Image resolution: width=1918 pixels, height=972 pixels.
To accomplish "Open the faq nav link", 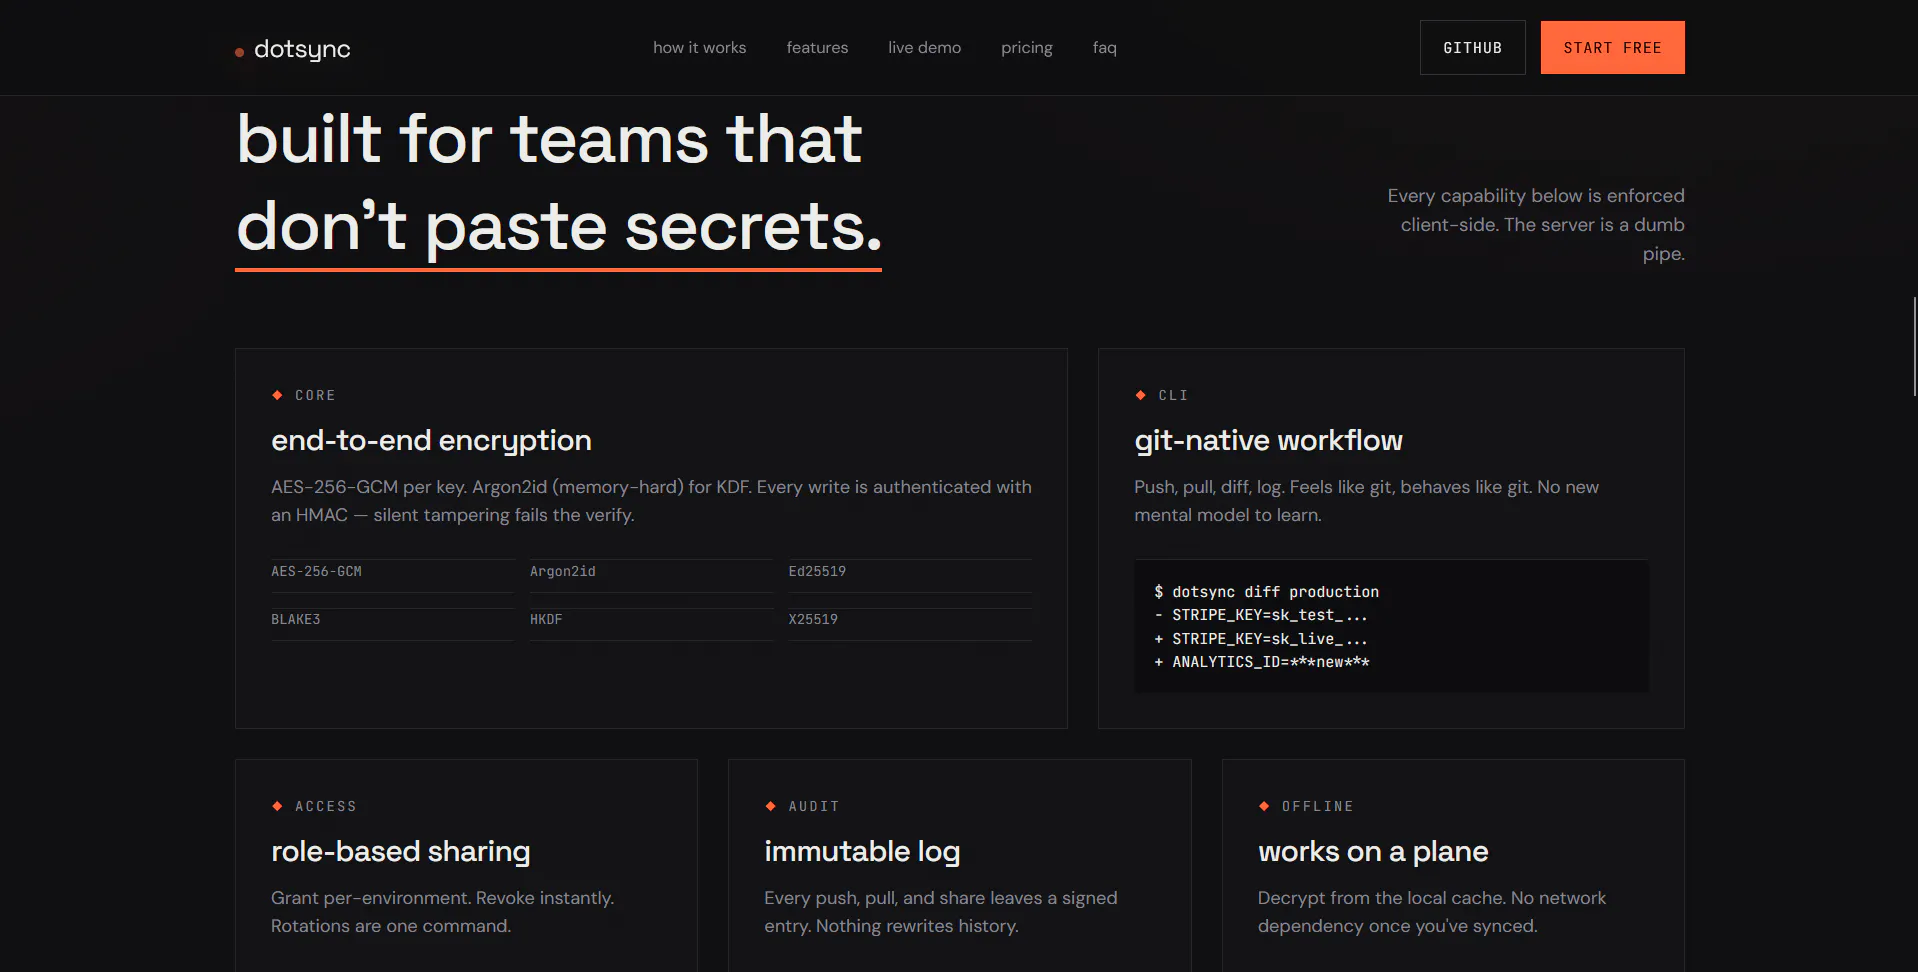I will point(1105,48).
